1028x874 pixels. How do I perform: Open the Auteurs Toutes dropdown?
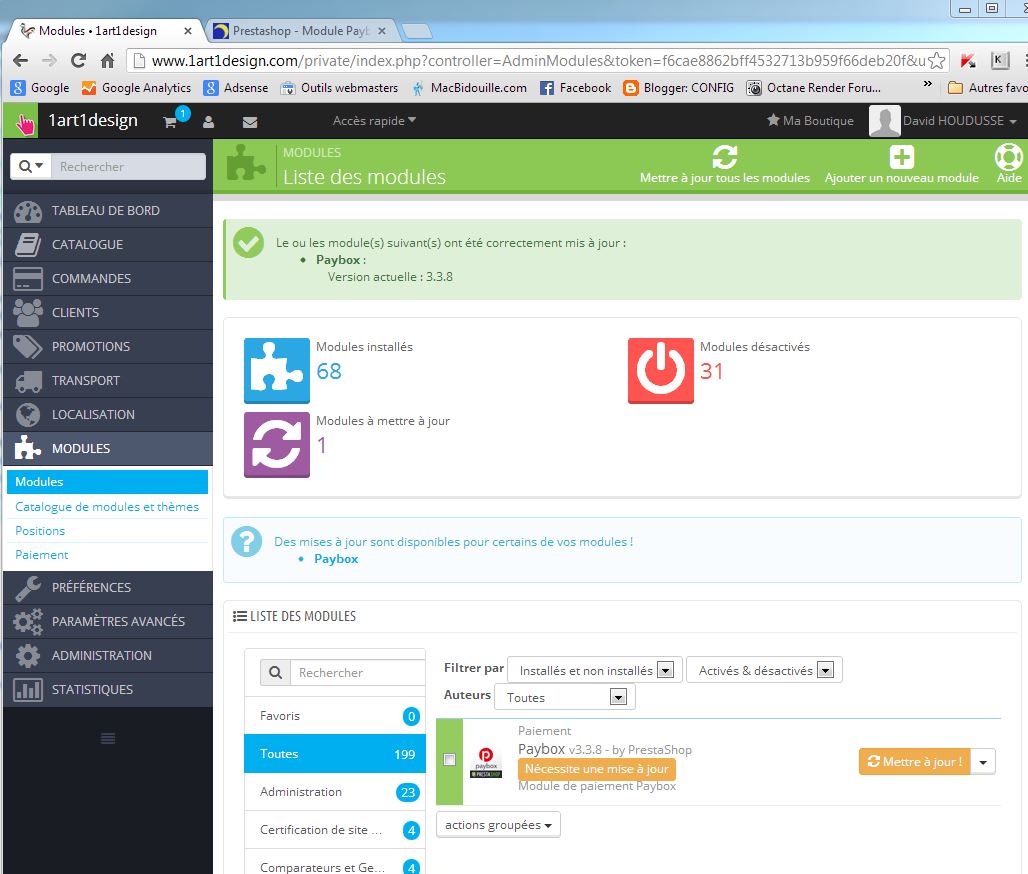[x=564, y=697]
